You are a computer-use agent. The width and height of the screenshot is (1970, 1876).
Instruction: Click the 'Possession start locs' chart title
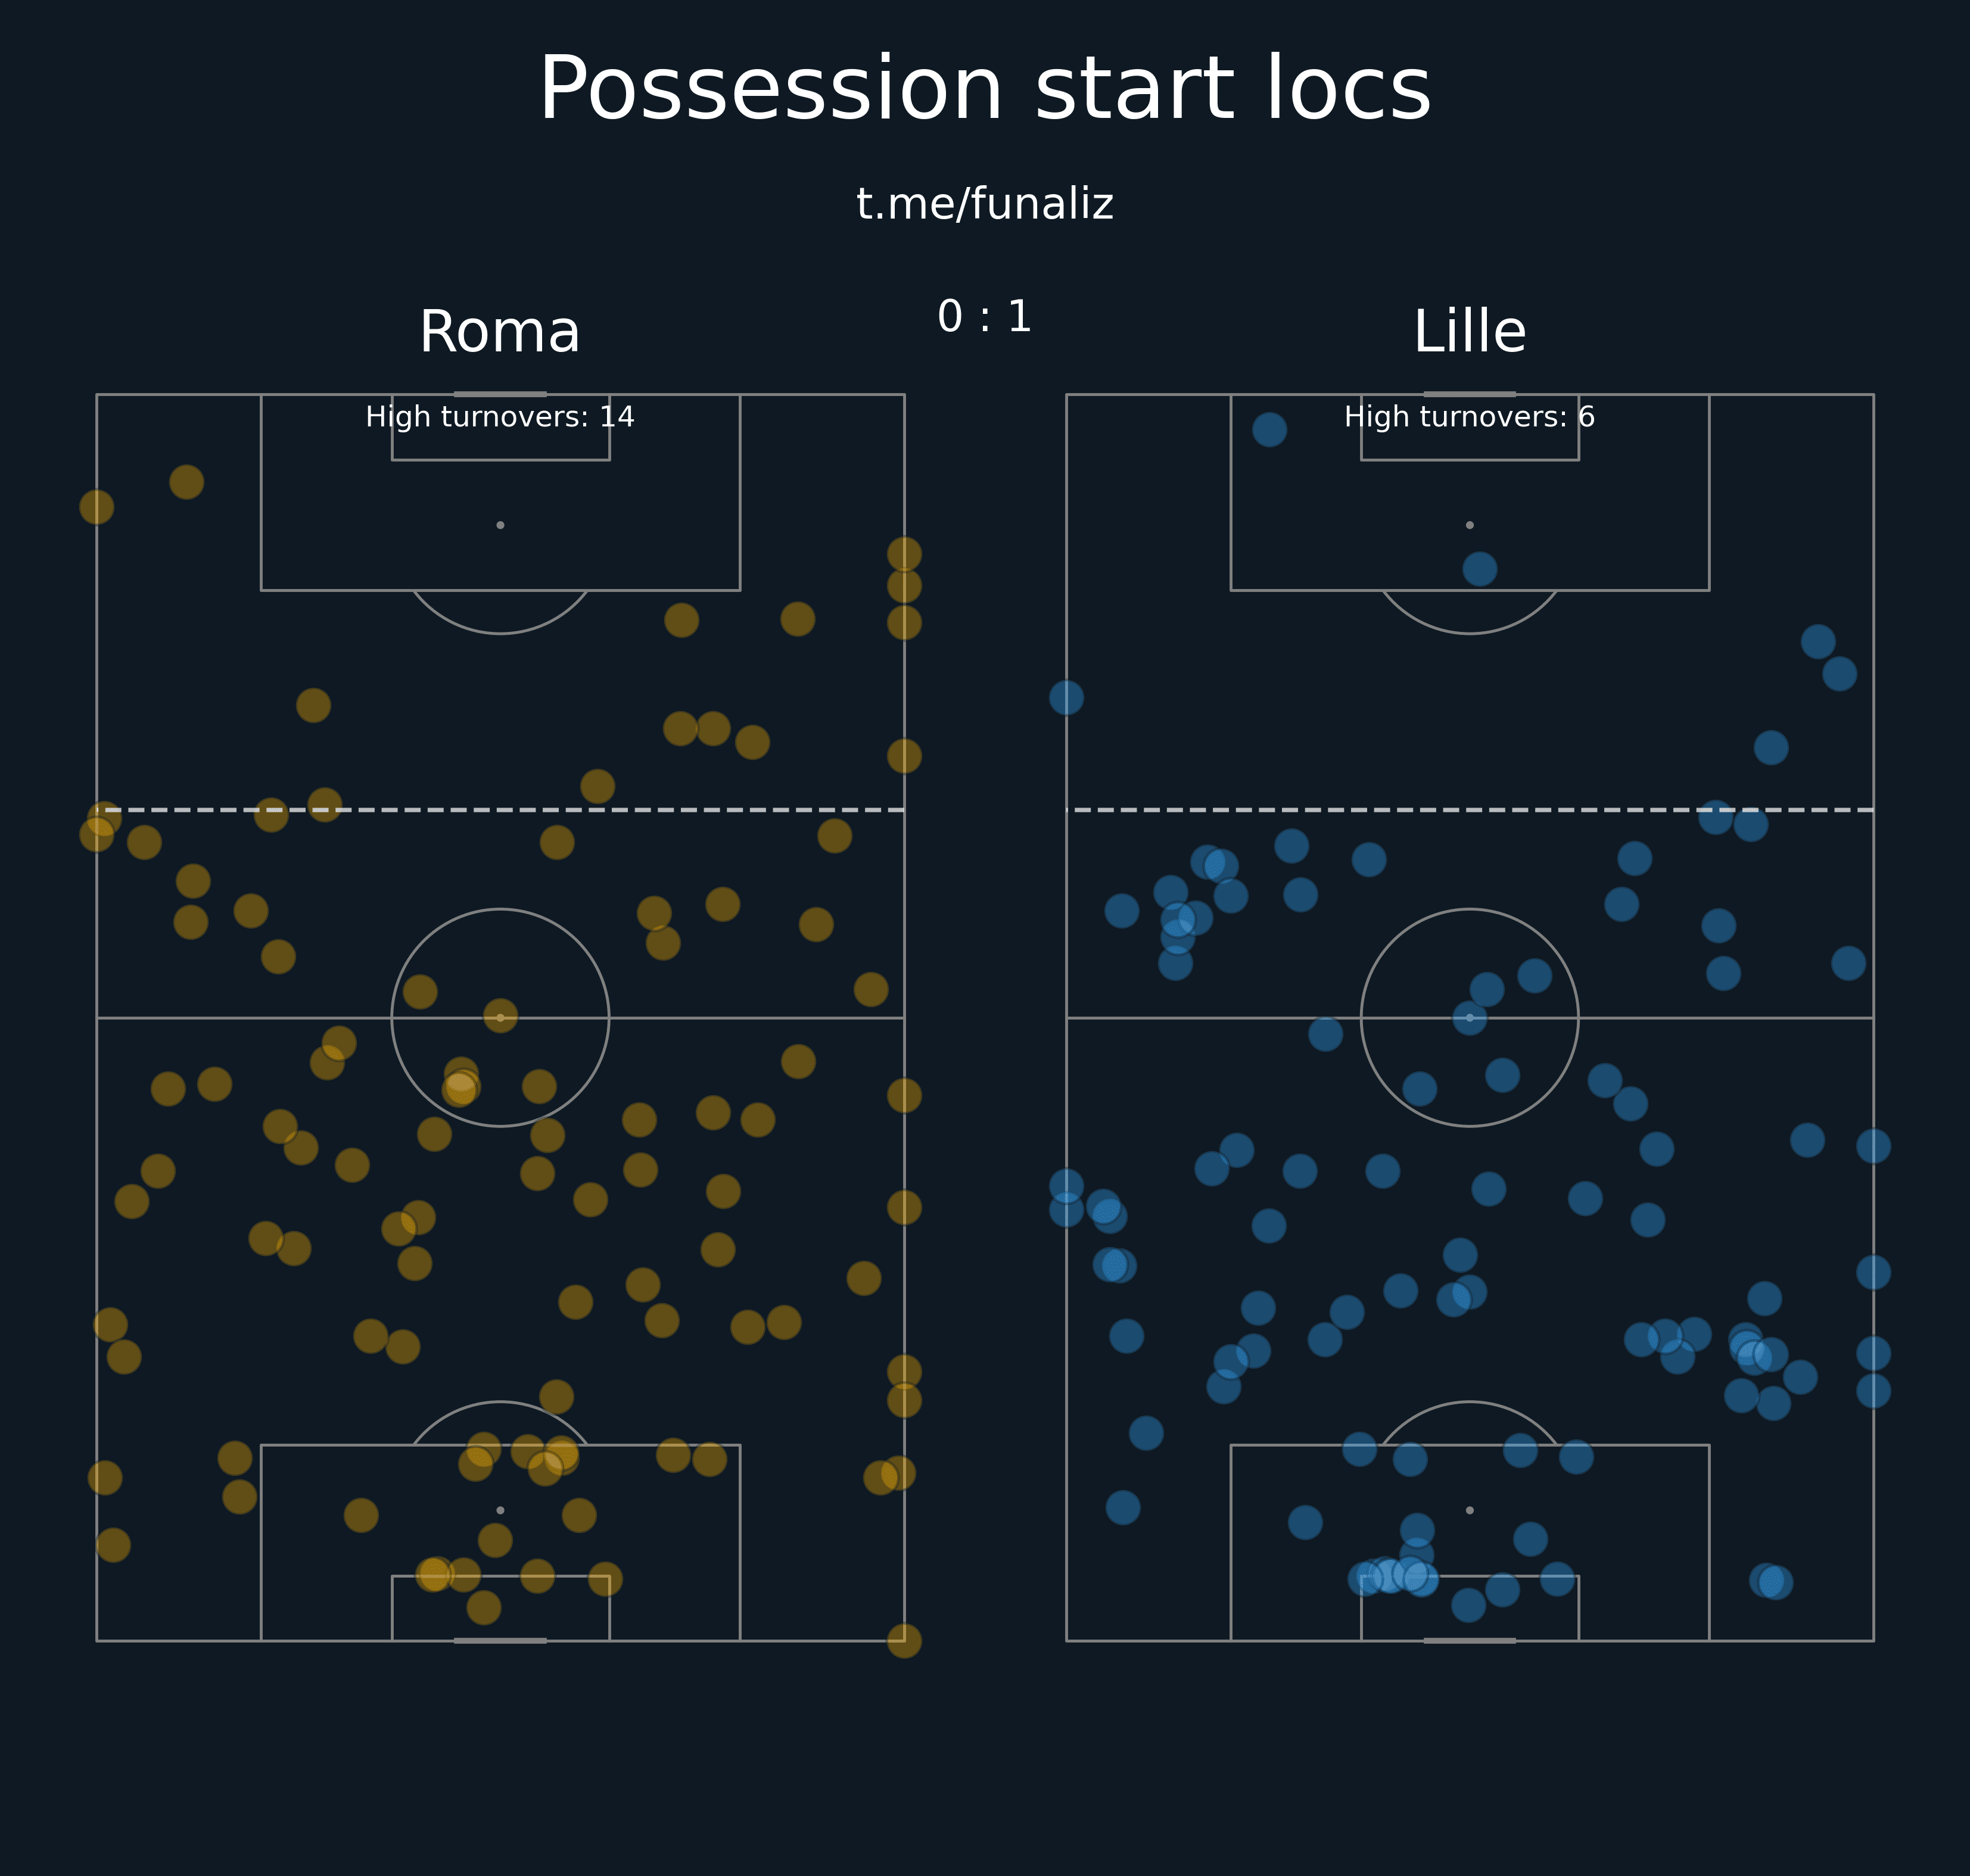(984, 90)
